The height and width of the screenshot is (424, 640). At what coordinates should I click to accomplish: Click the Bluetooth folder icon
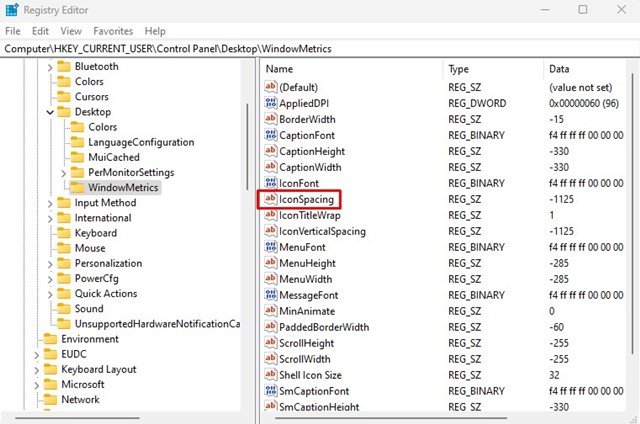[64, 66]
